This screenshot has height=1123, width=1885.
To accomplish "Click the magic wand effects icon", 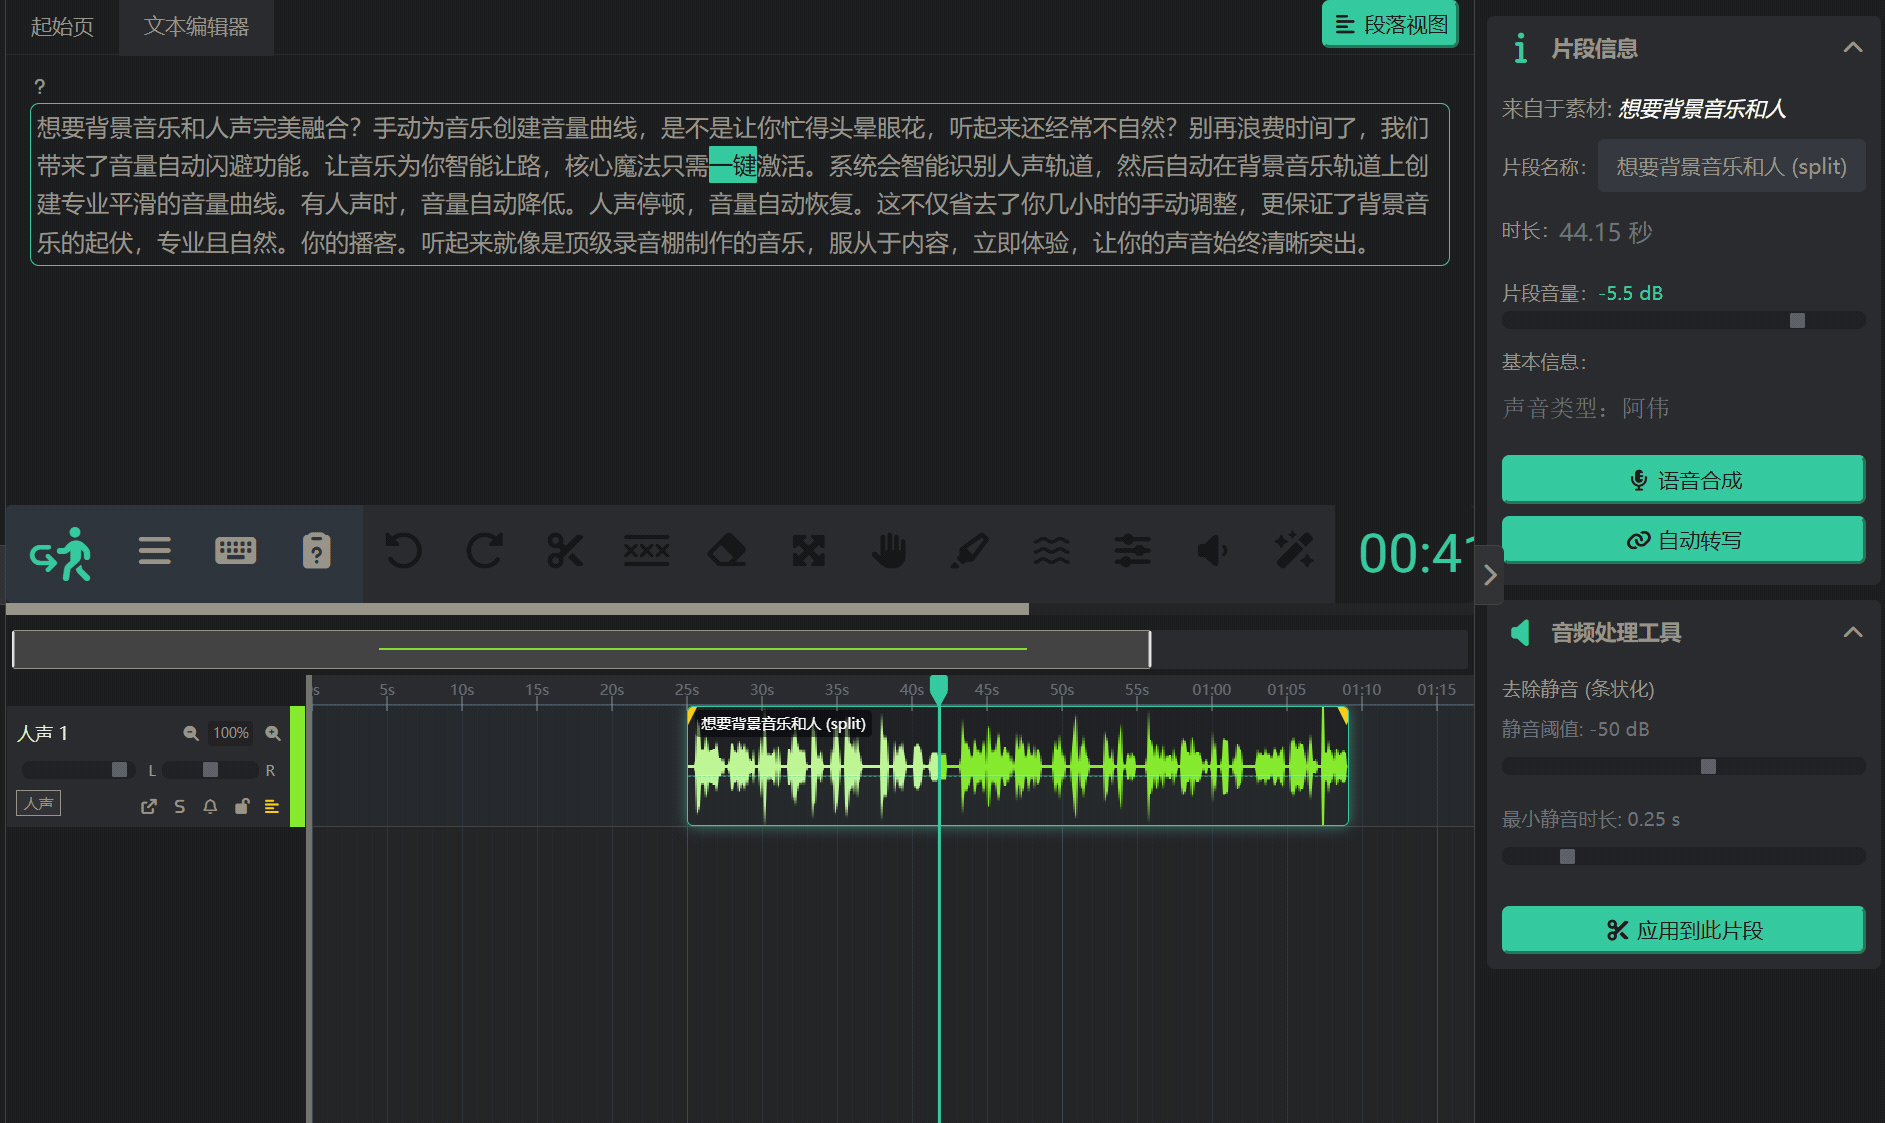I will (x=1294, y=551).
